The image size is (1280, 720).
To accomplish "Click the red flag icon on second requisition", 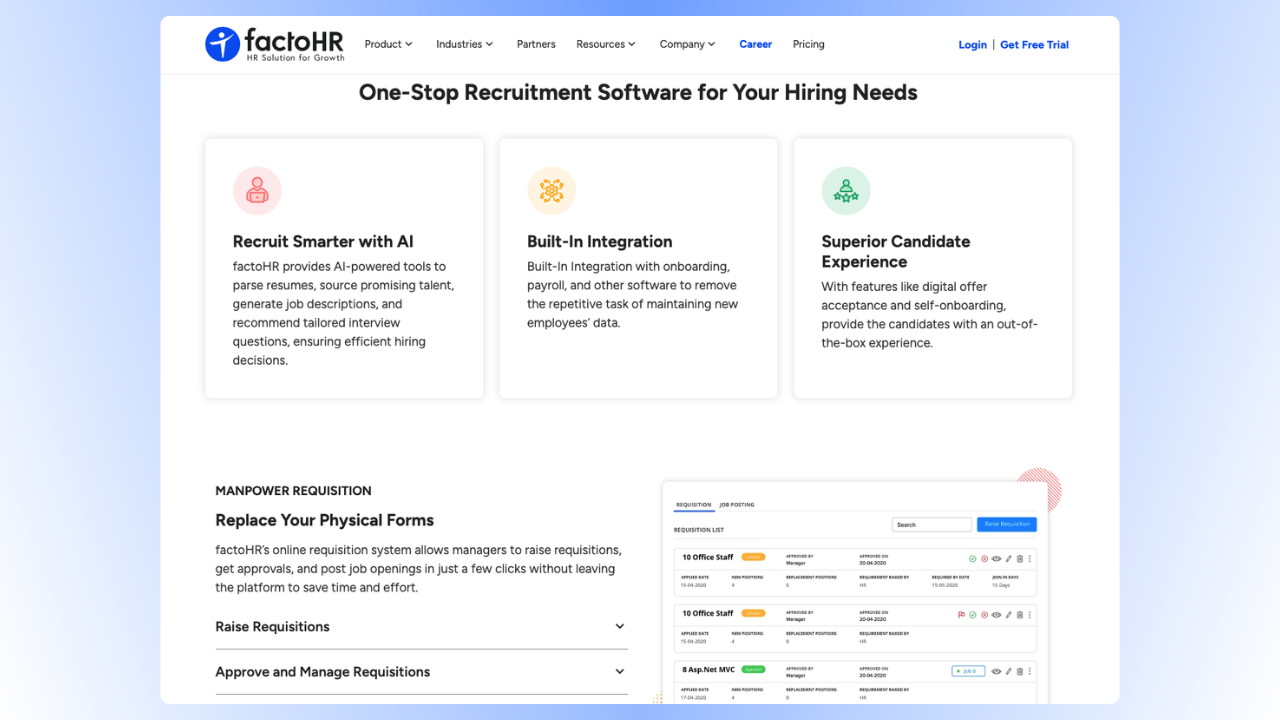I will point(960,614).
